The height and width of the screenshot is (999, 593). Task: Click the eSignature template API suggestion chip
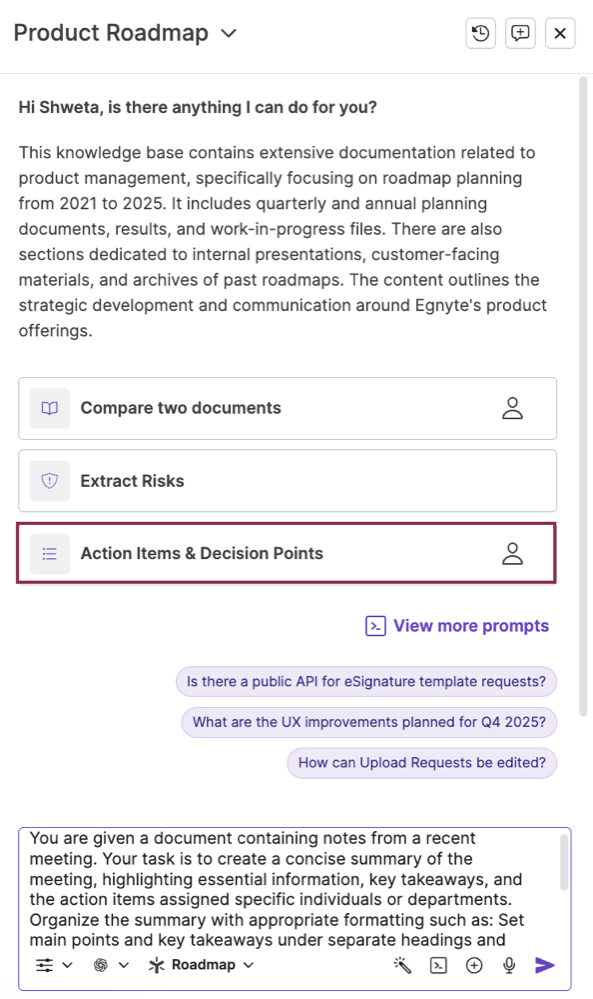point(367,681)
